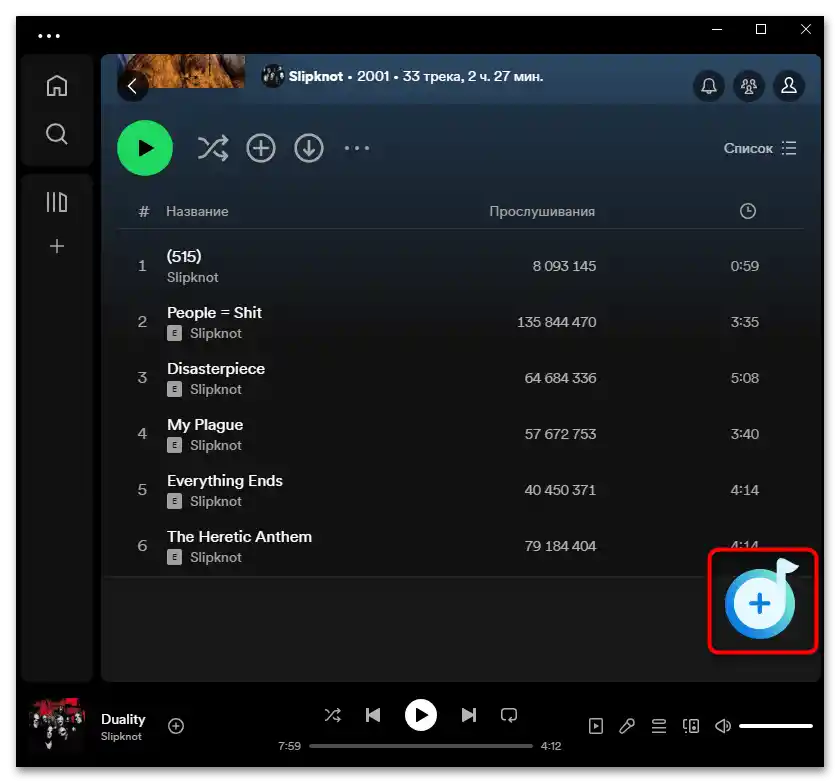This screenshot has width=840, height=783.
Task: Open Slipknot artist in now-playing bar
Action: pos(121,736)
